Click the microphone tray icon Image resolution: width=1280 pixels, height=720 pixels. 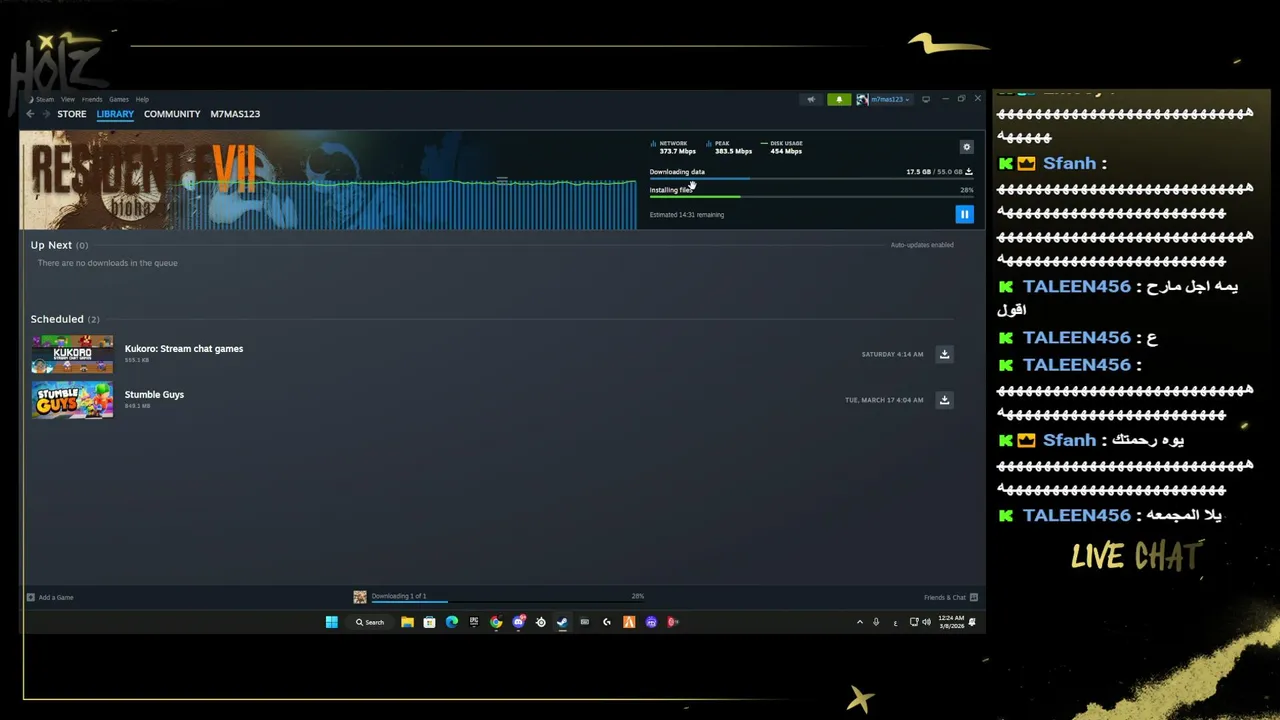point(876,622)
